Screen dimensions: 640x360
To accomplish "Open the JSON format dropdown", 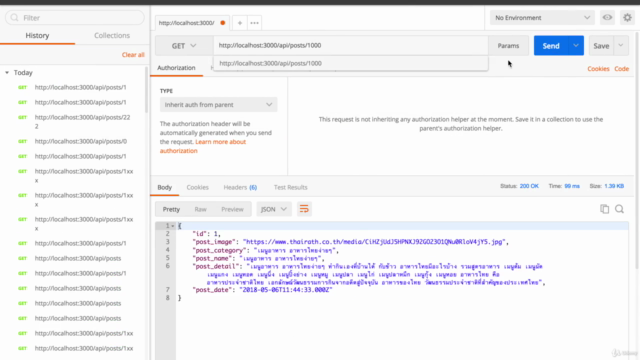I will click(x=273, y=209).
